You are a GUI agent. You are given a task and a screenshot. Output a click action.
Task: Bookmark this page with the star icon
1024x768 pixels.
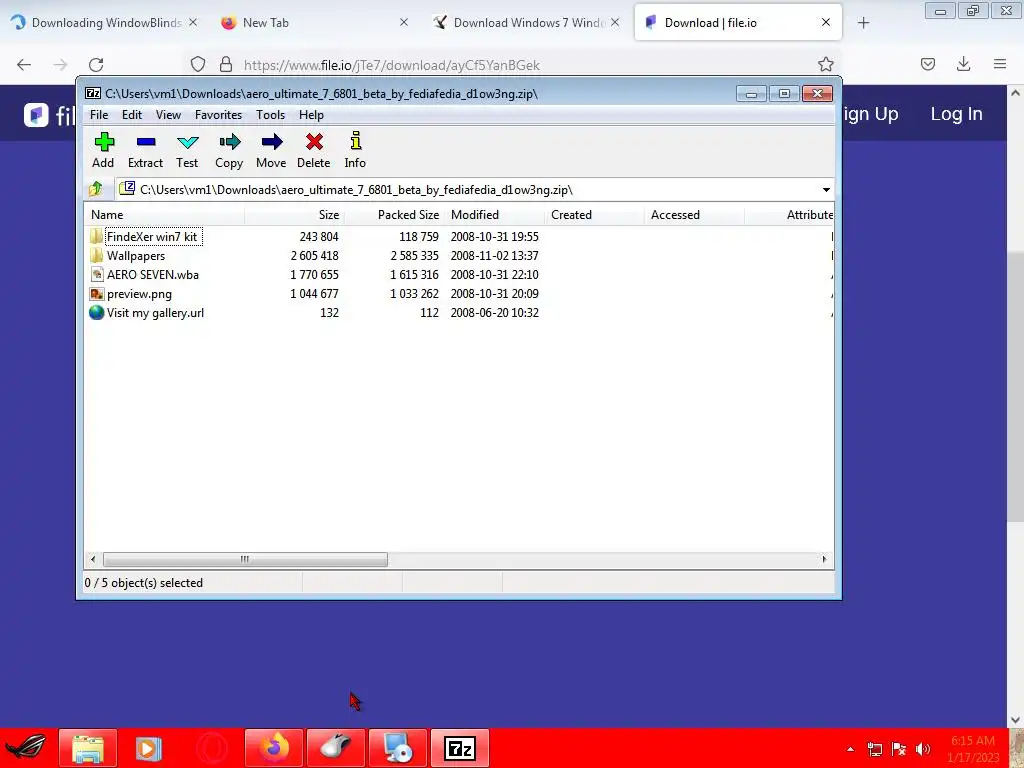click(825, 64)
